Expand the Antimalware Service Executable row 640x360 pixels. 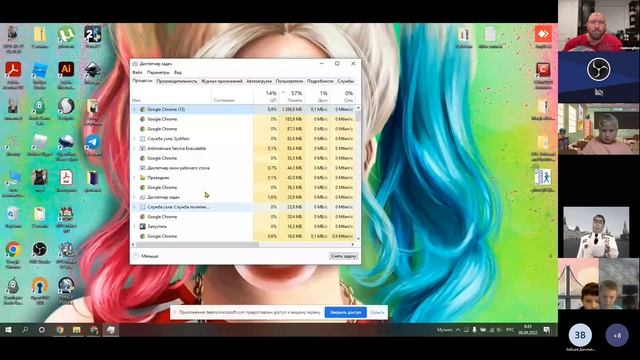[x=134, y=149]
